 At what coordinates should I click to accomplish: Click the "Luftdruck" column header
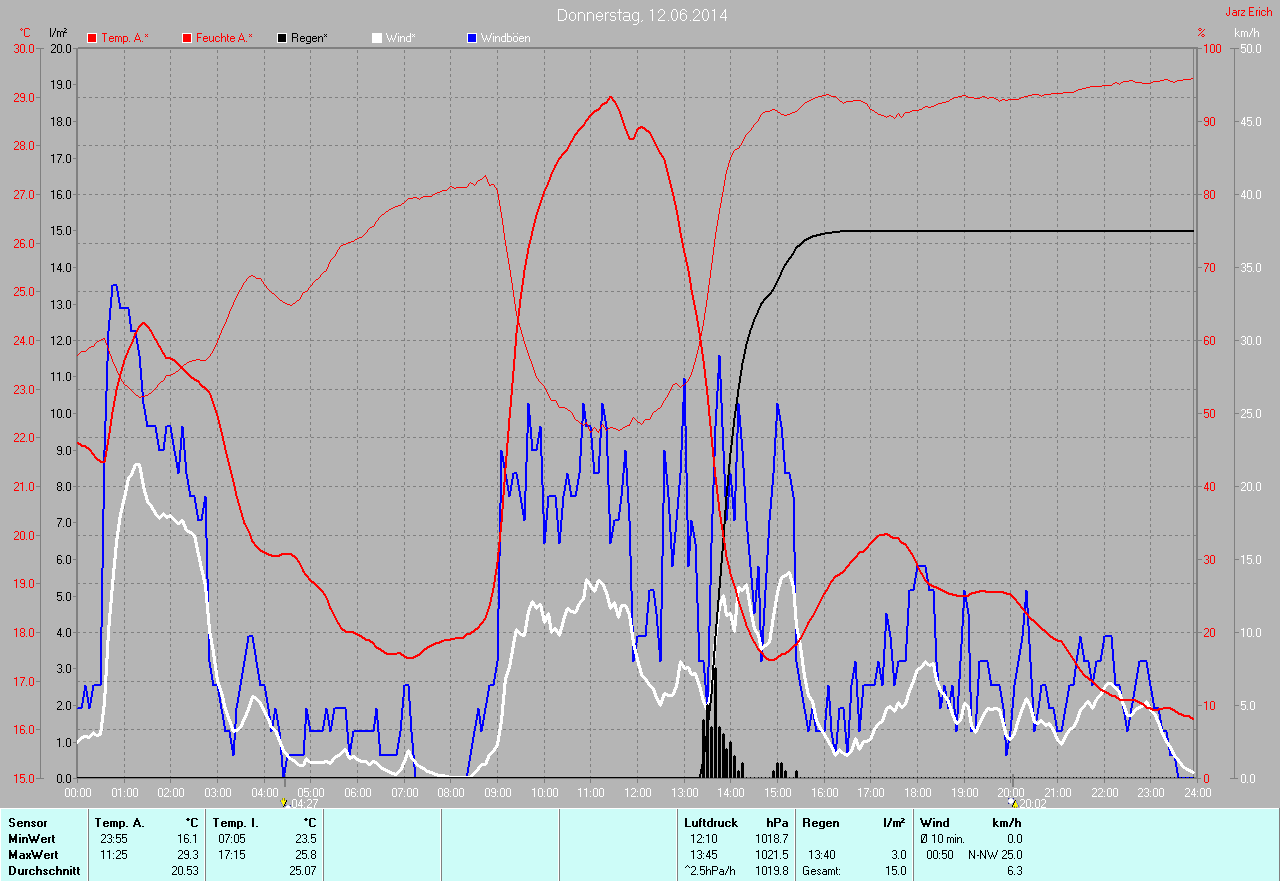tap(711, 823)
